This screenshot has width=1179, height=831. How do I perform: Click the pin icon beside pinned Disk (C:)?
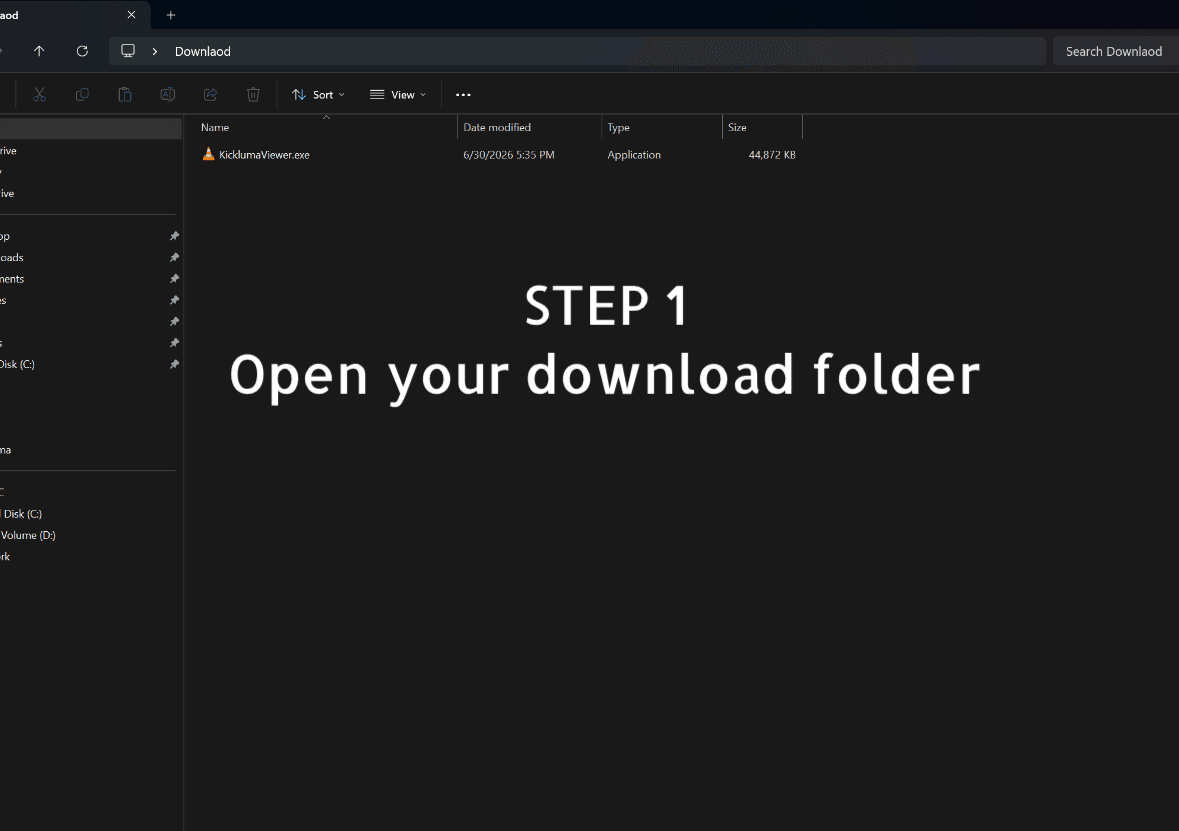(x=174, y=364)
